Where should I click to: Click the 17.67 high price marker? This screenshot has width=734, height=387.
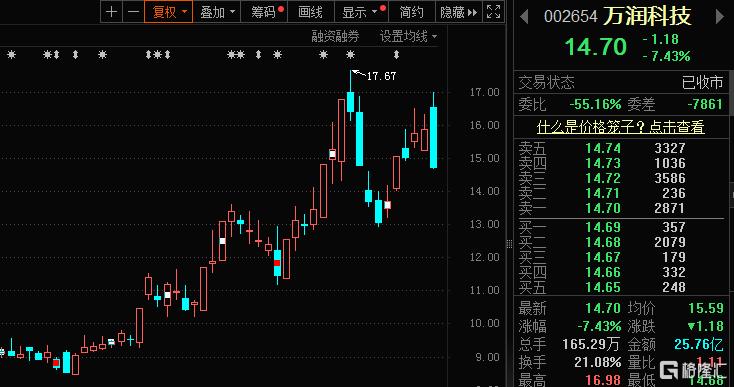(381, 76)
